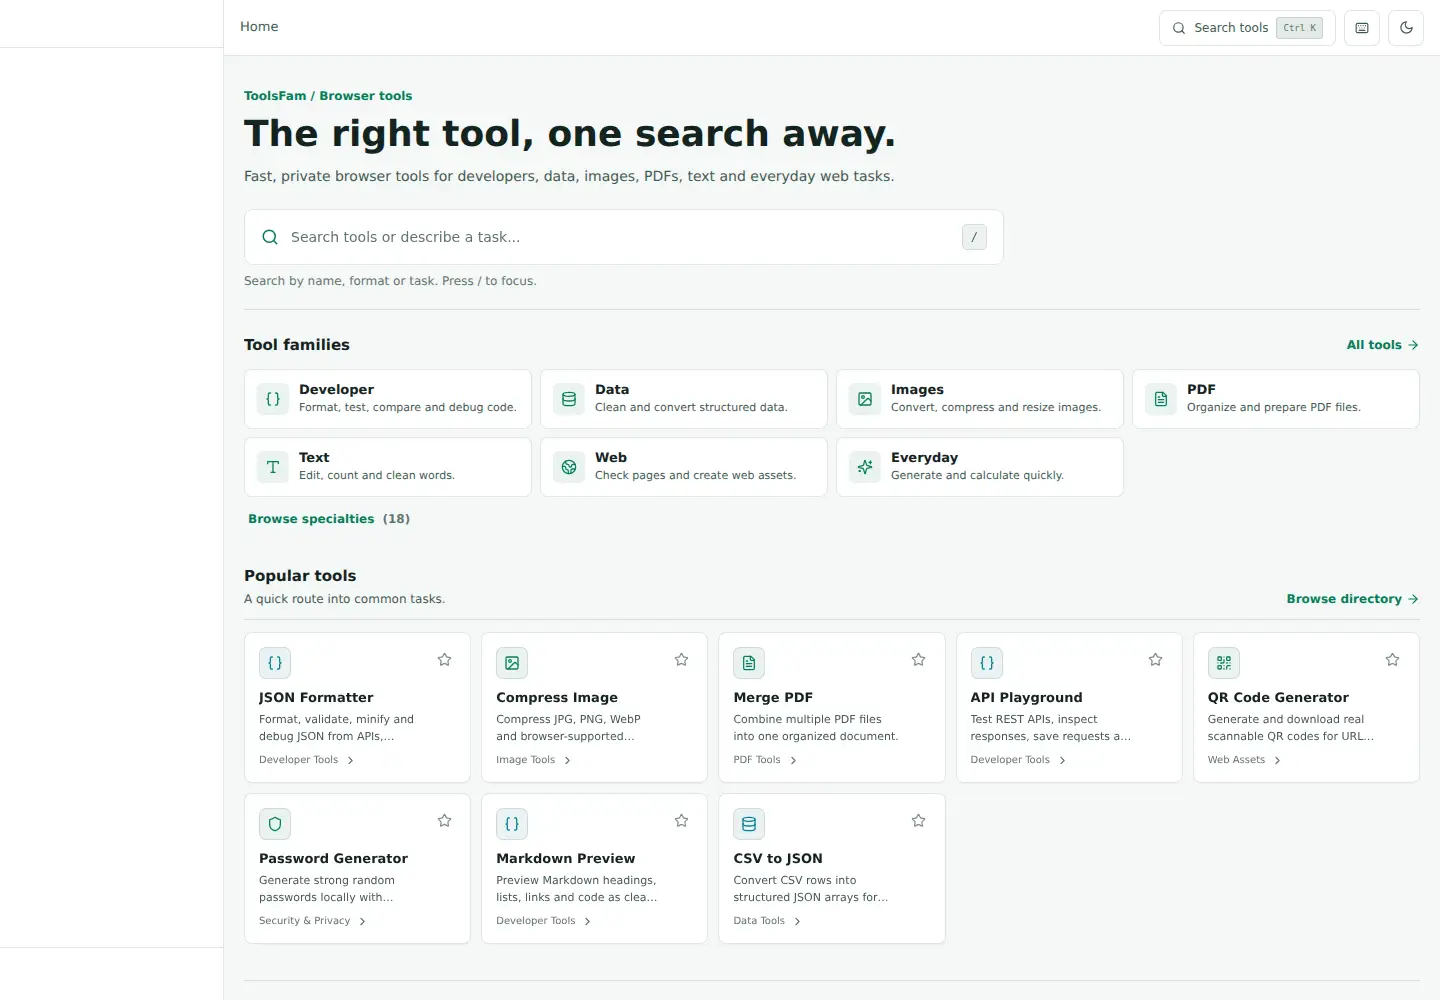1440x1000 pixels.
Task: Toggle dark mode moon icon
Action: (x=1406, y=28)
